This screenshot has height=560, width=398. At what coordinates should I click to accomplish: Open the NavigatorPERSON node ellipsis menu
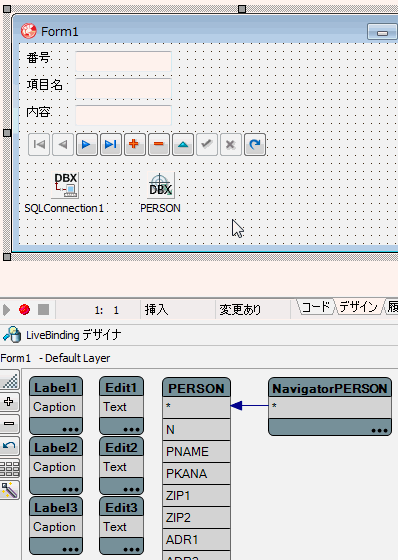(x=379, y=430)
